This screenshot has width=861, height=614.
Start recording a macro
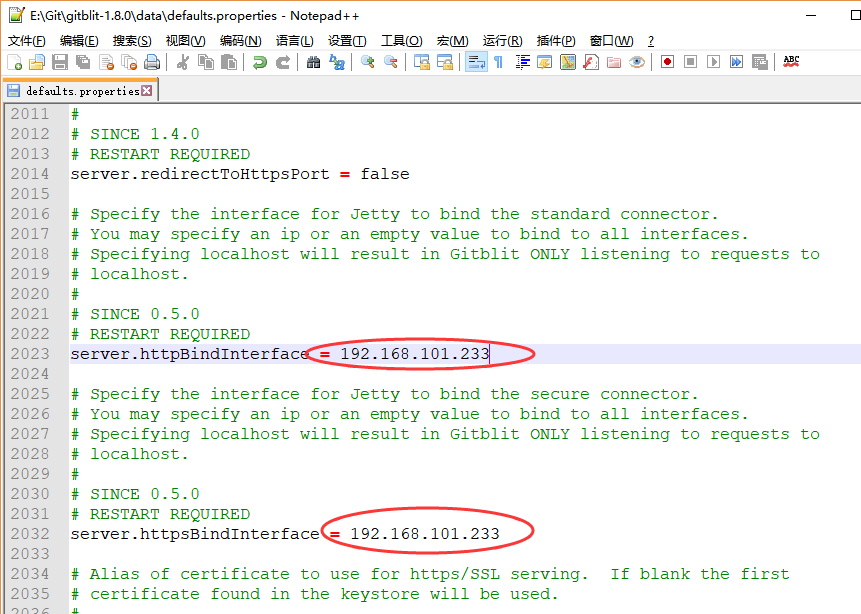[x=667, y=63]
